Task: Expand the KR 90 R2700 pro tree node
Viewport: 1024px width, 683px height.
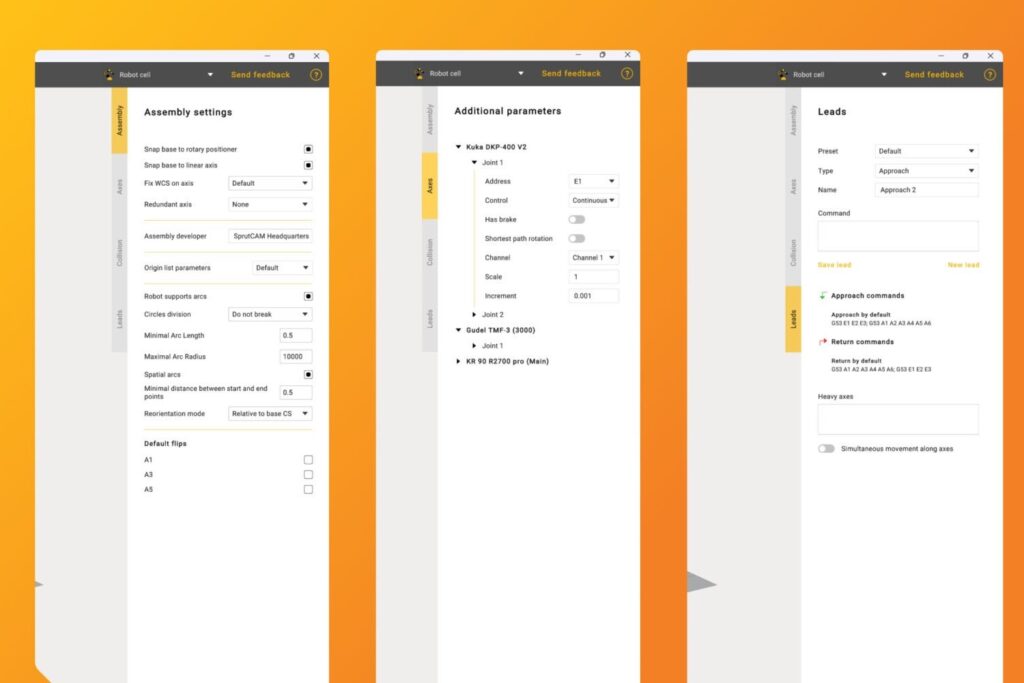Action: [x=458, y=361]
